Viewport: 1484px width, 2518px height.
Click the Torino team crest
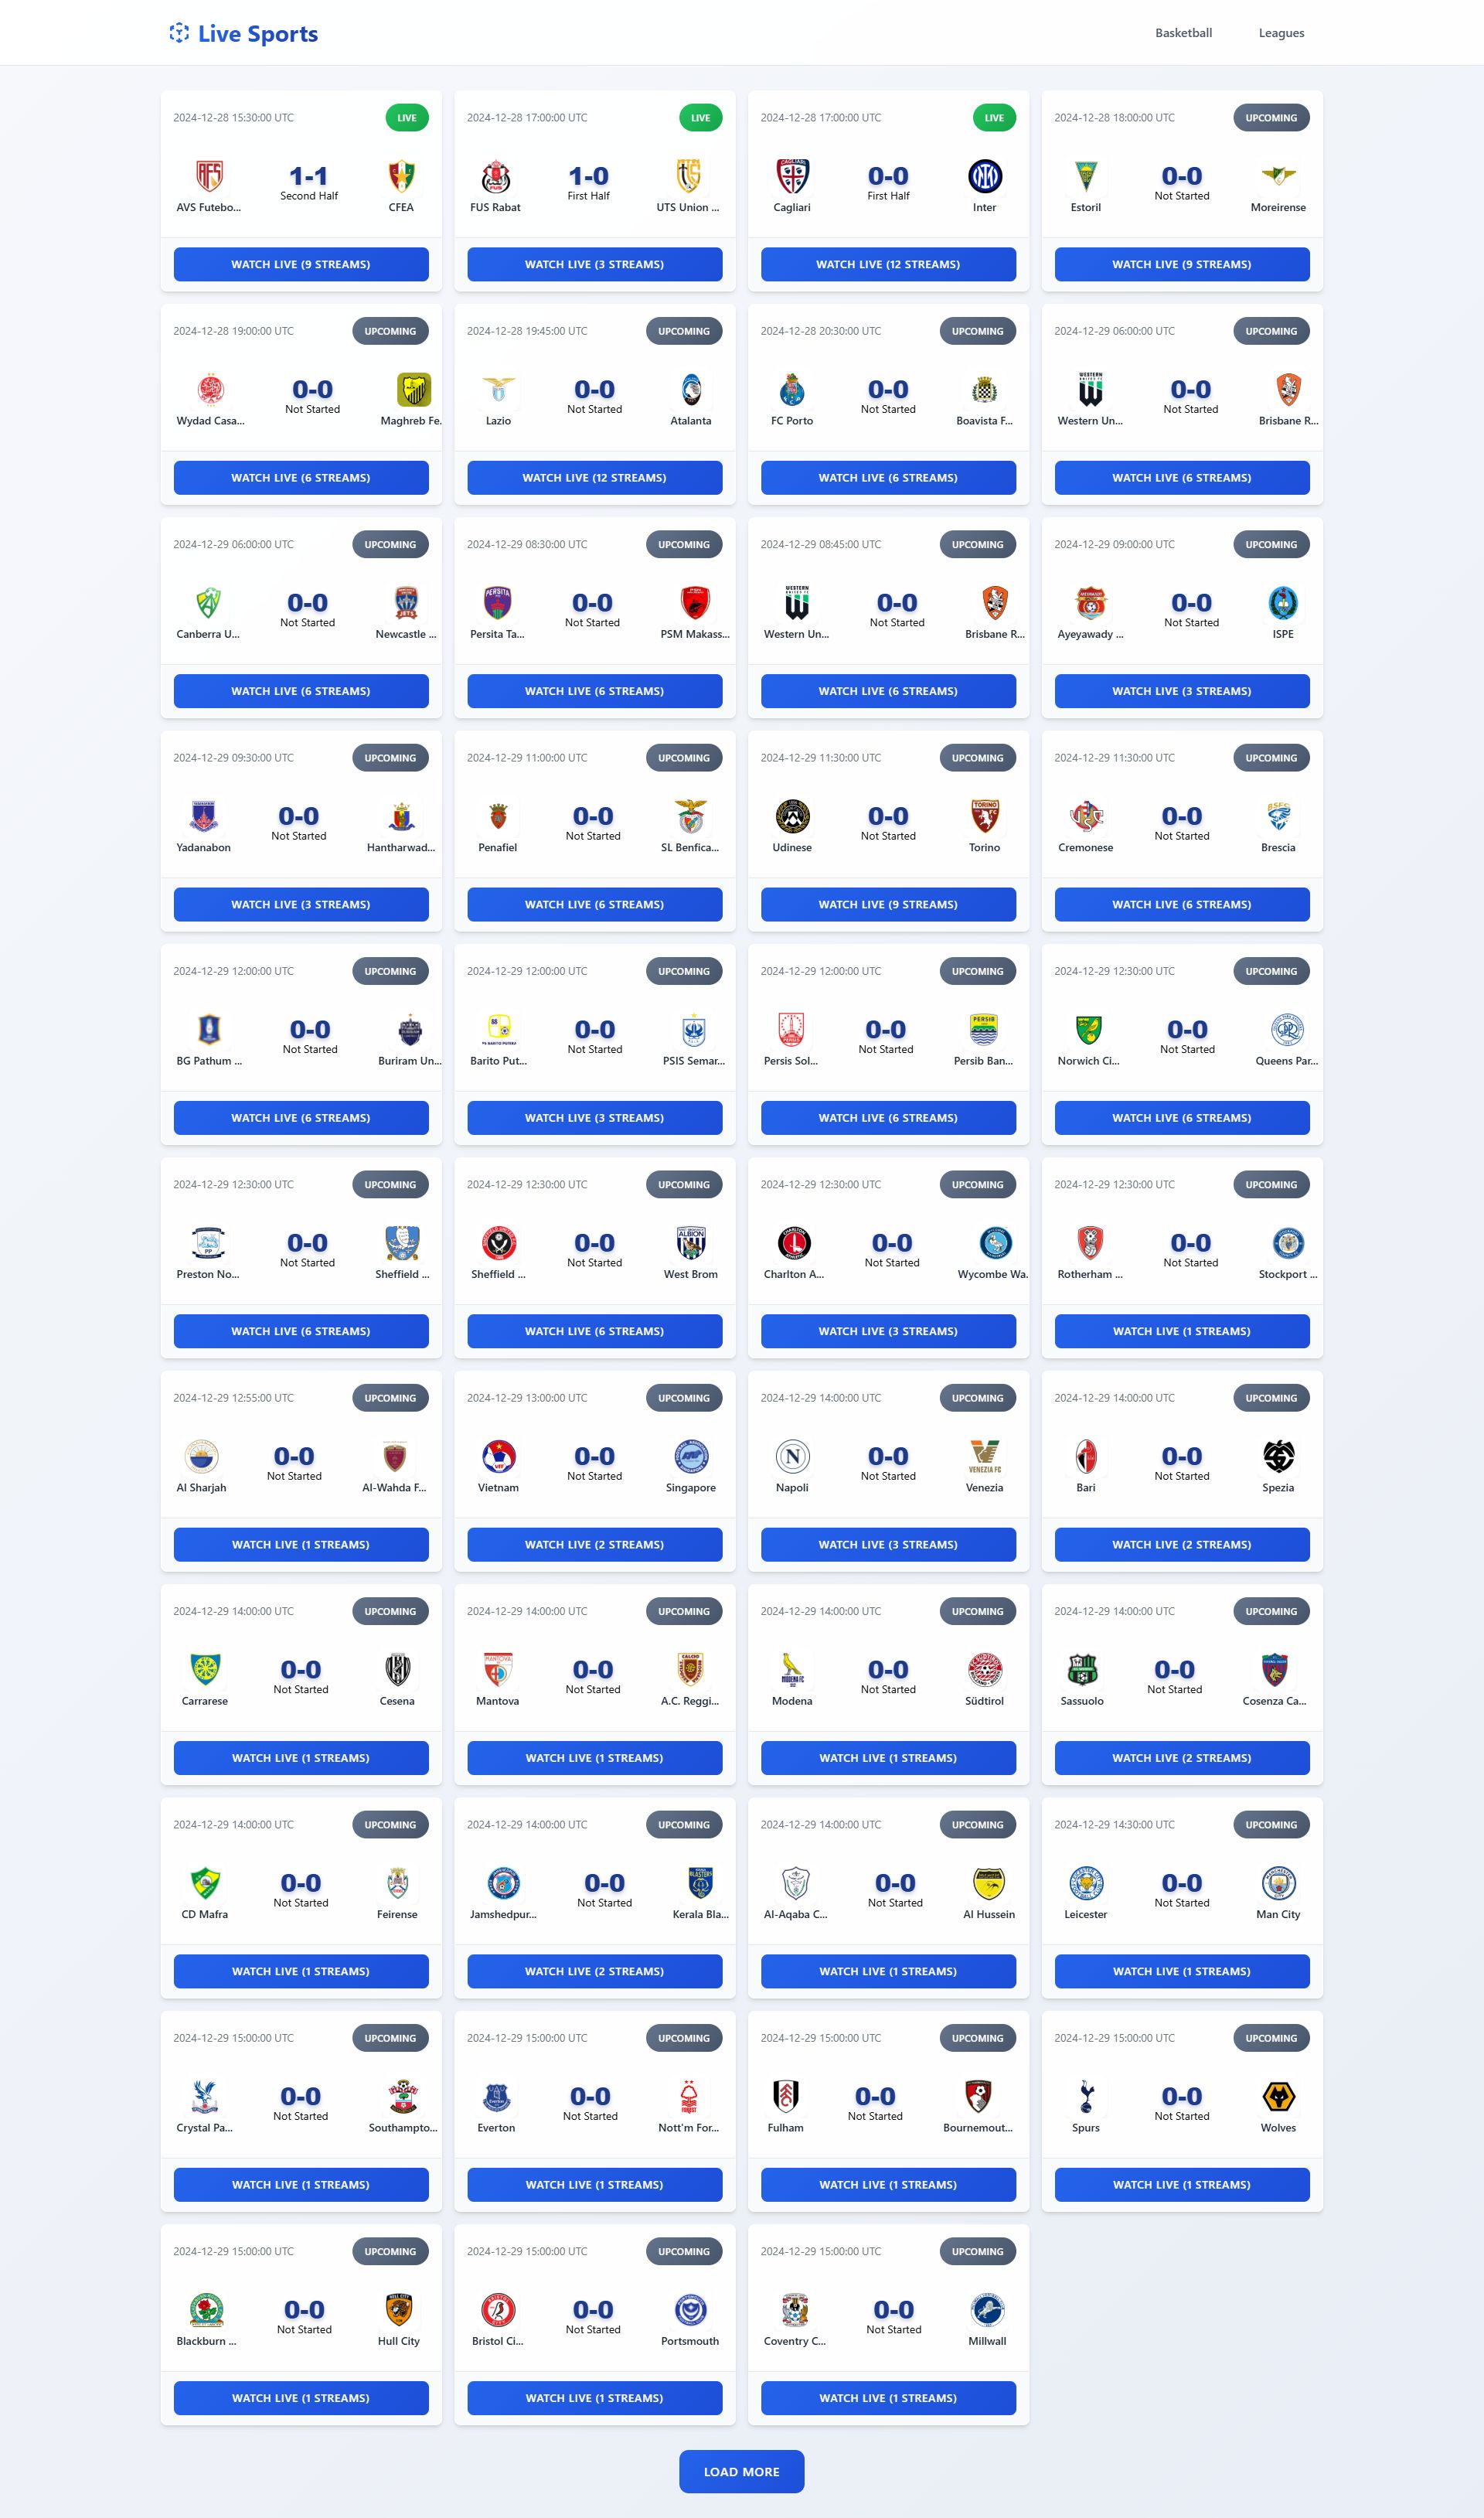[984, 816]
